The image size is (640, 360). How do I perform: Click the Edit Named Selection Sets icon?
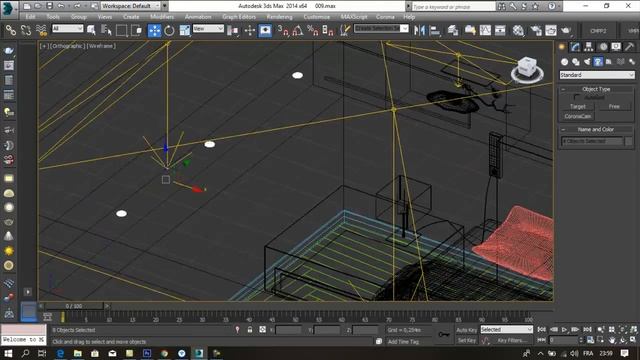tap(345, 30)
